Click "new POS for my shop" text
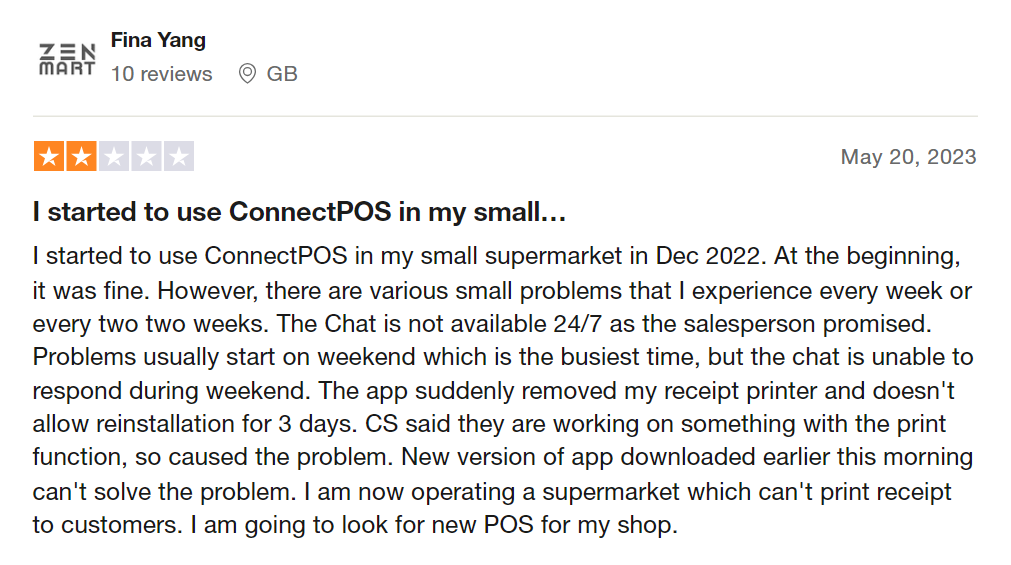The image size is (1011, 565). tap(564, 525)
